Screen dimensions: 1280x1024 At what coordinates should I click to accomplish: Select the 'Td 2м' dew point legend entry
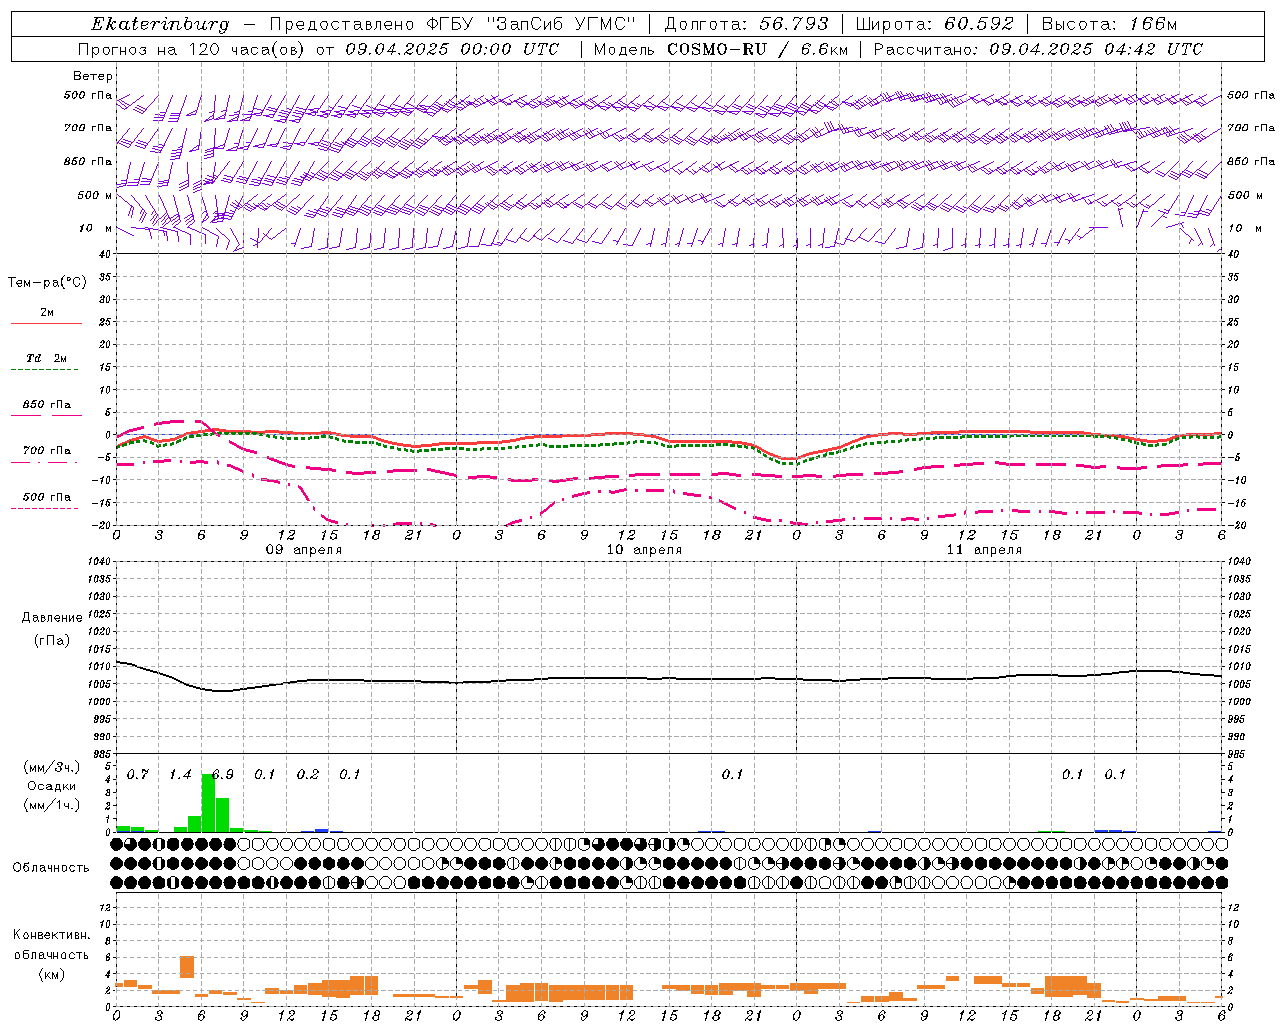[47, 358]
